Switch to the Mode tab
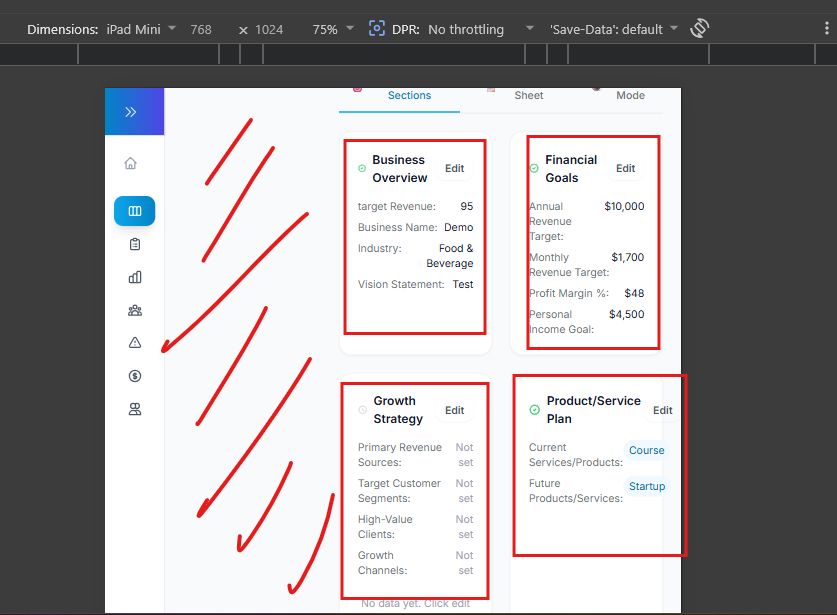The image size is (837, 615). point(630,96)
